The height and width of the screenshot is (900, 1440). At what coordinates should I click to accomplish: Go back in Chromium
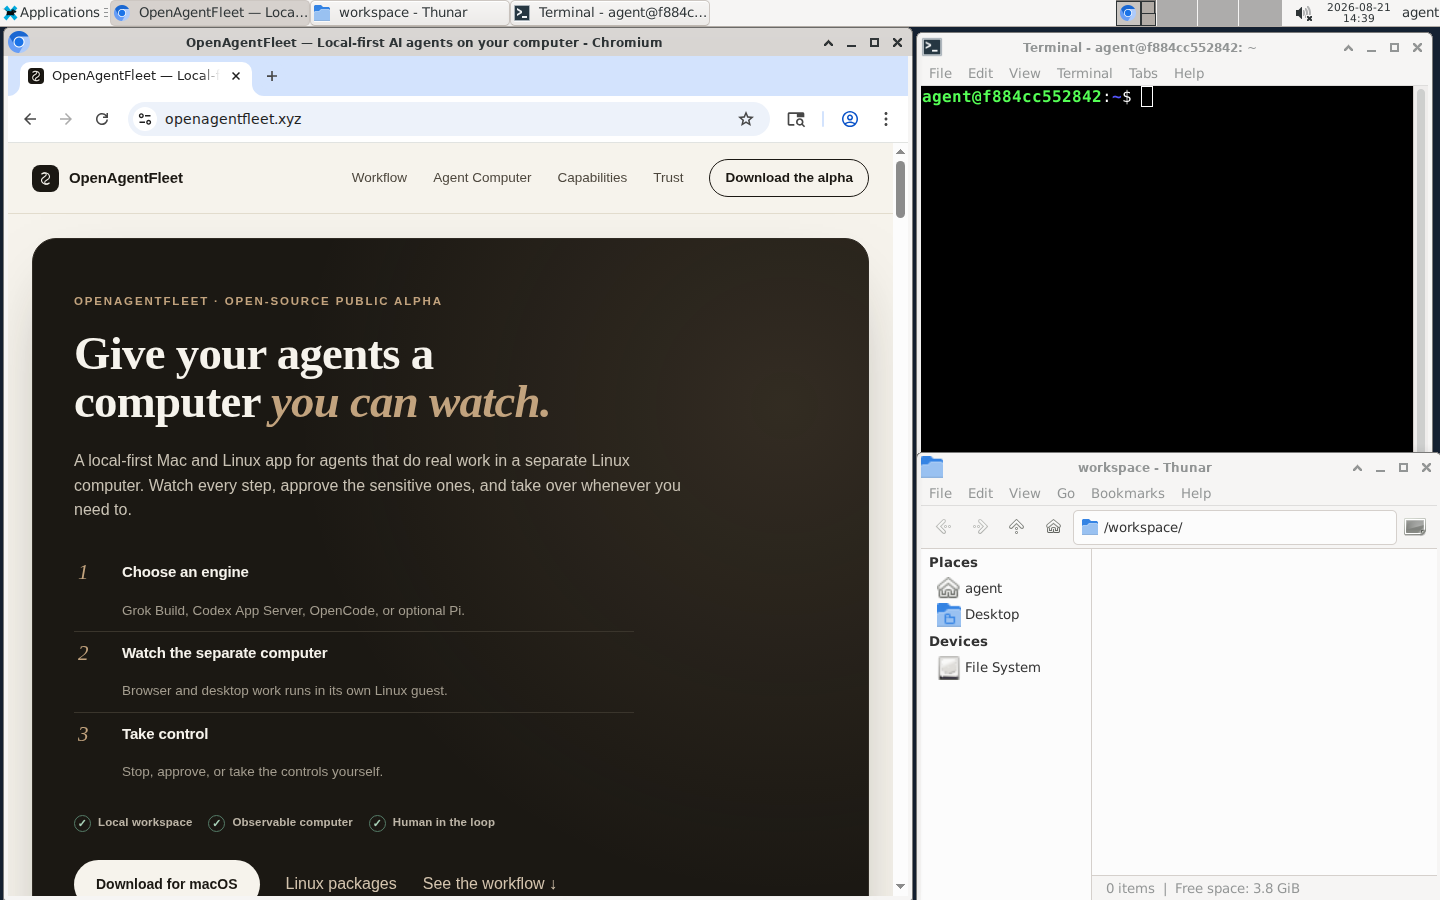click(30, 119)
